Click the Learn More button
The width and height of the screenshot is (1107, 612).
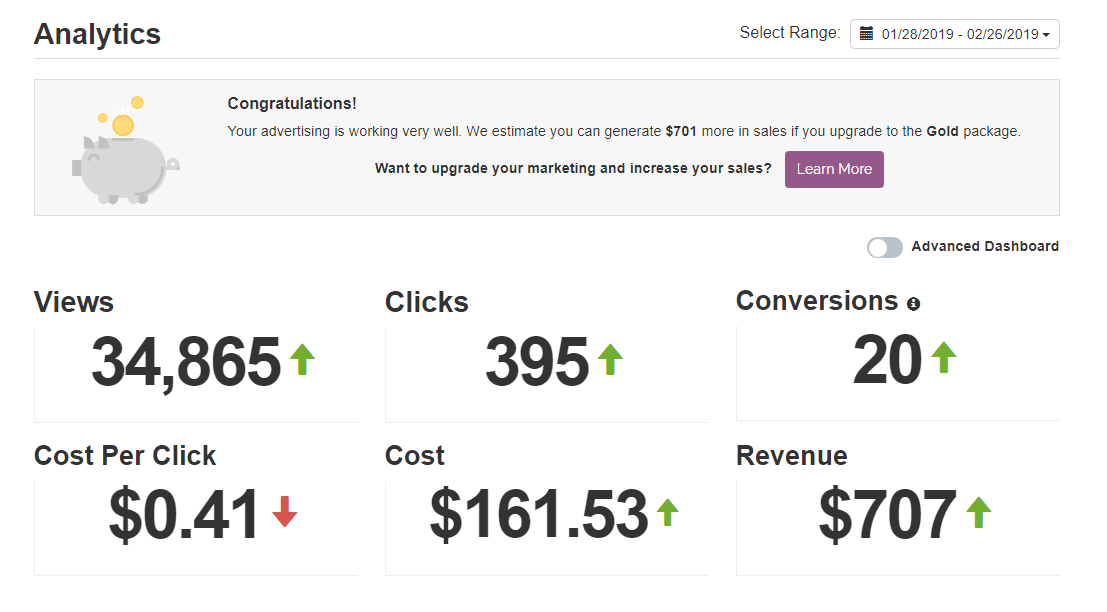834,169
